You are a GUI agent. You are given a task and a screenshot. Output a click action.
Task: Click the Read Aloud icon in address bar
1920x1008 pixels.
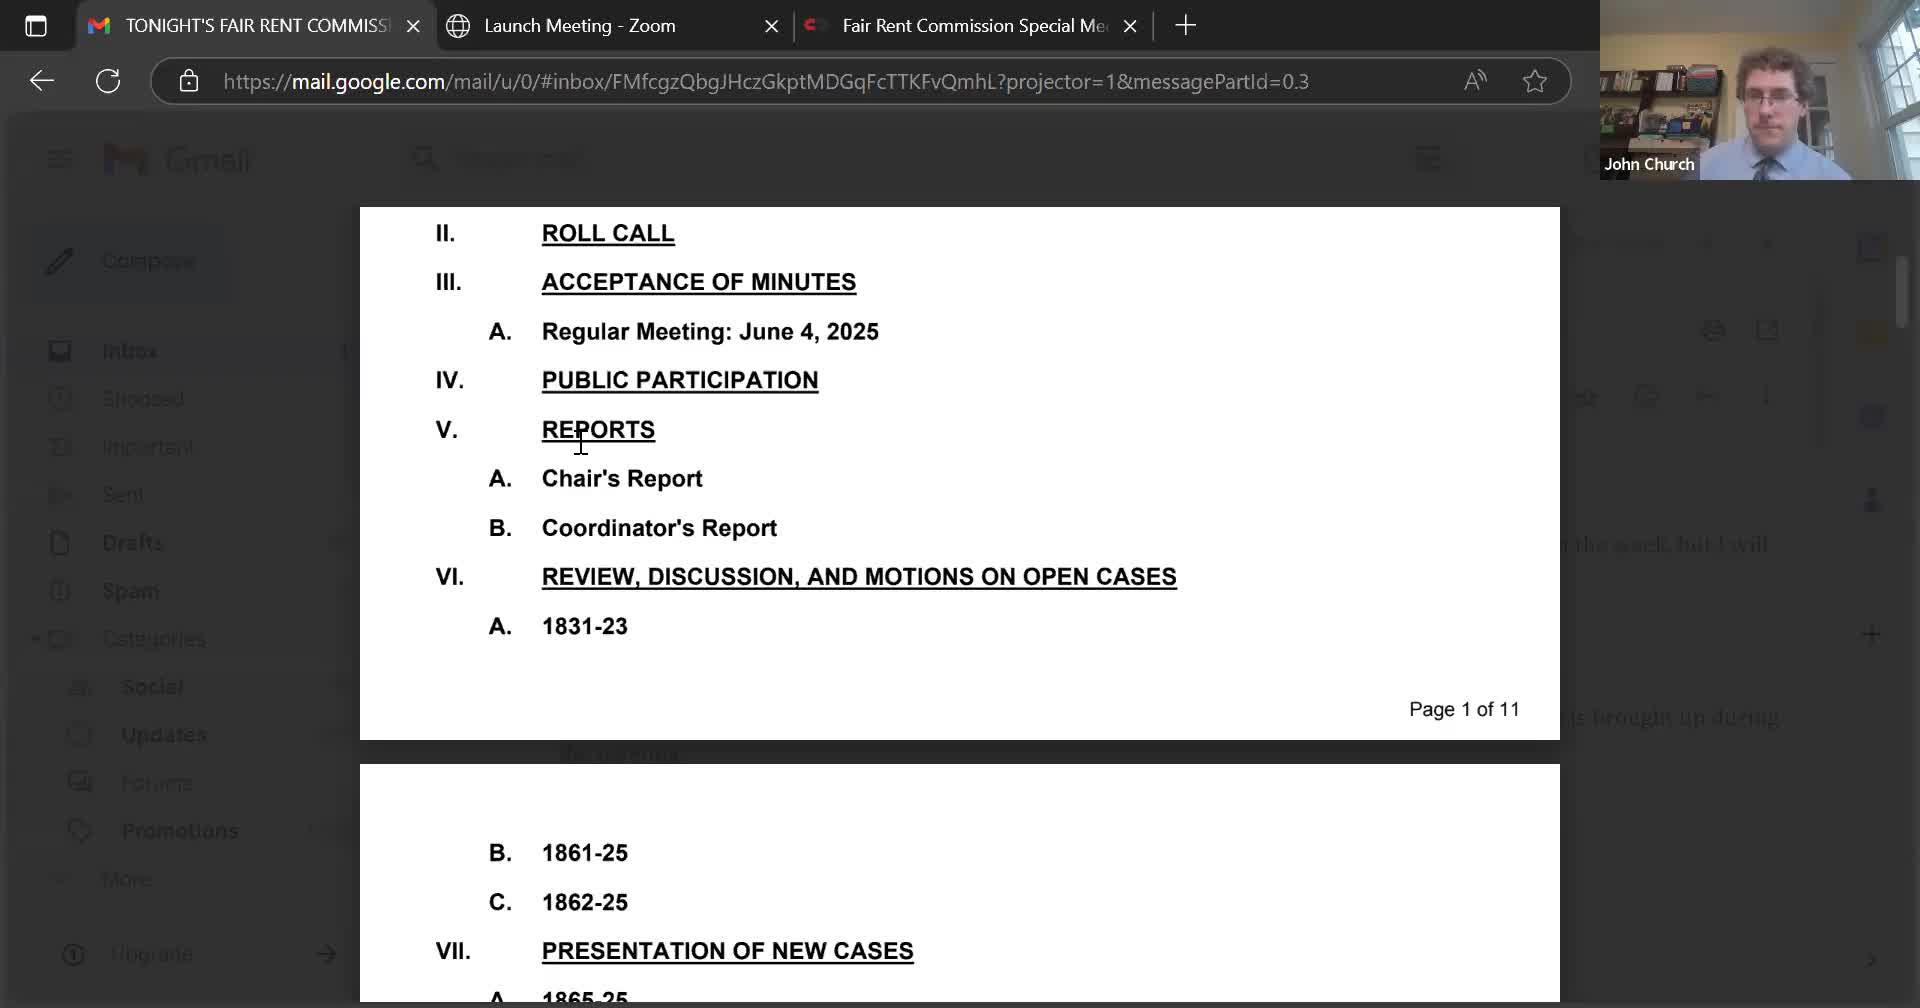click(x=1475, y=81)
